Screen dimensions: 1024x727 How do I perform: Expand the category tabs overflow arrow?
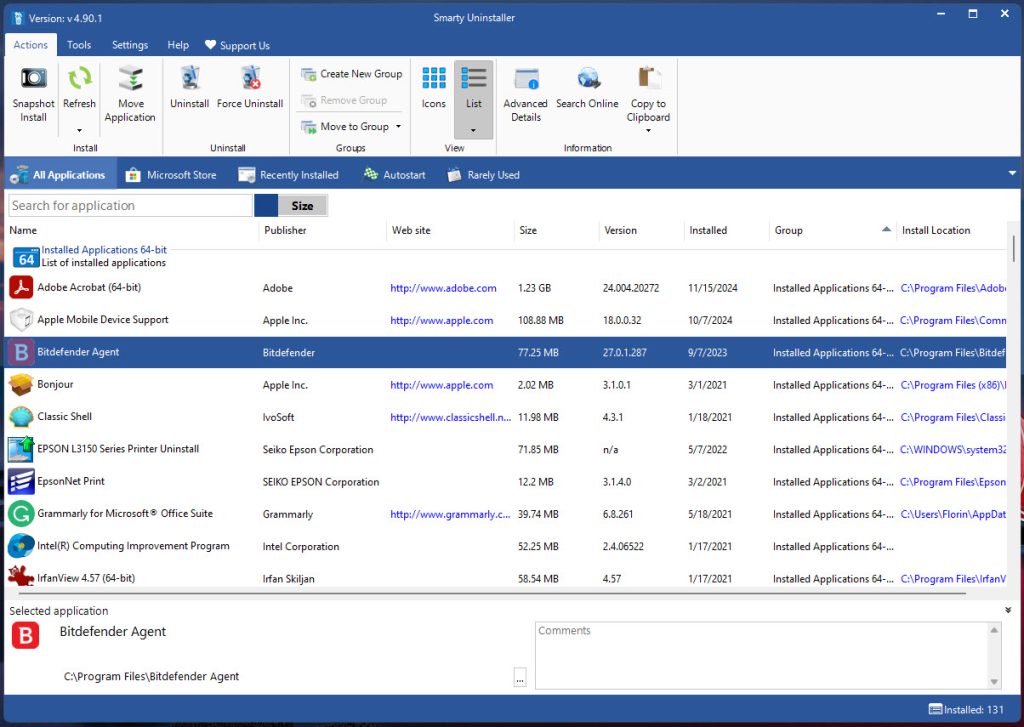(x=1012, y=174)
